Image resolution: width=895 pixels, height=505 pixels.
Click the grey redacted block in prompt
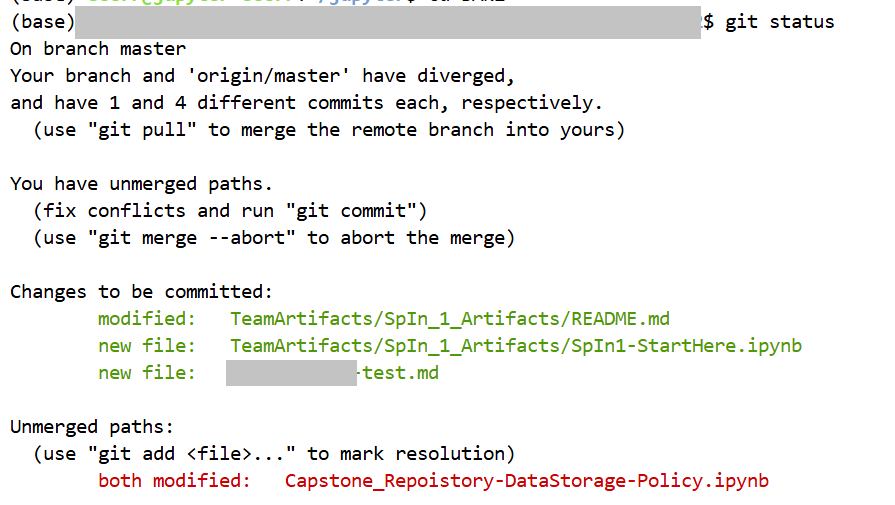[x=388, y=22]
